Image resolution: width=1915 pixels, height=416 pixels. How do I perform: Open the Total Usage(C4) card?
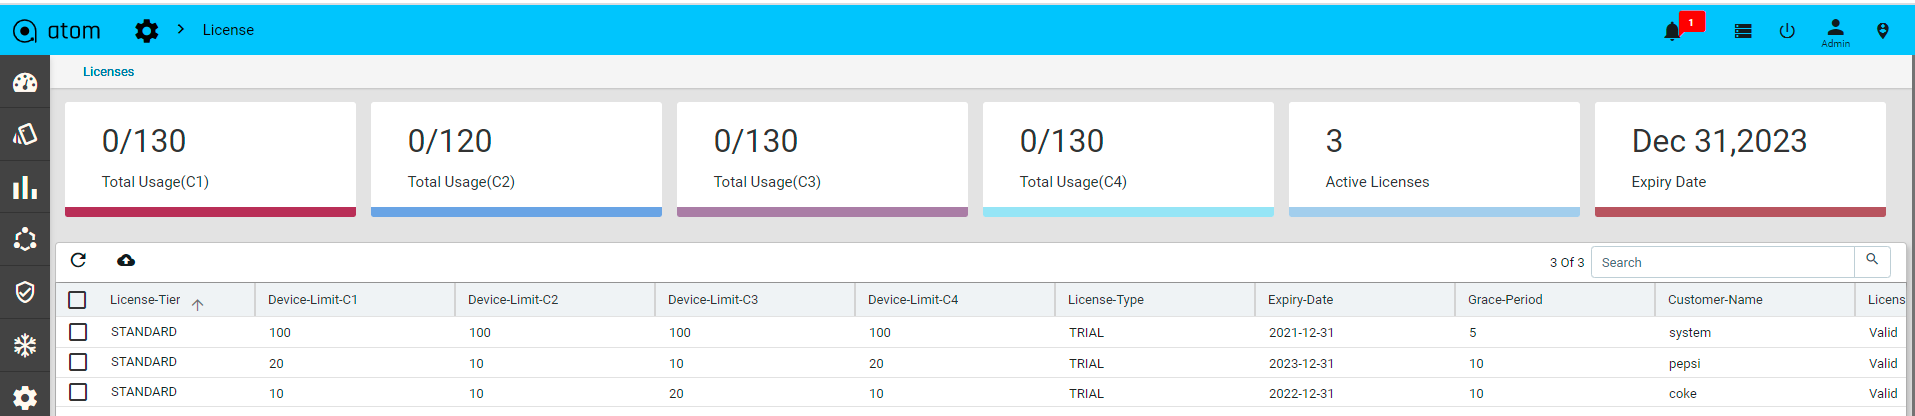[1128, 159]
